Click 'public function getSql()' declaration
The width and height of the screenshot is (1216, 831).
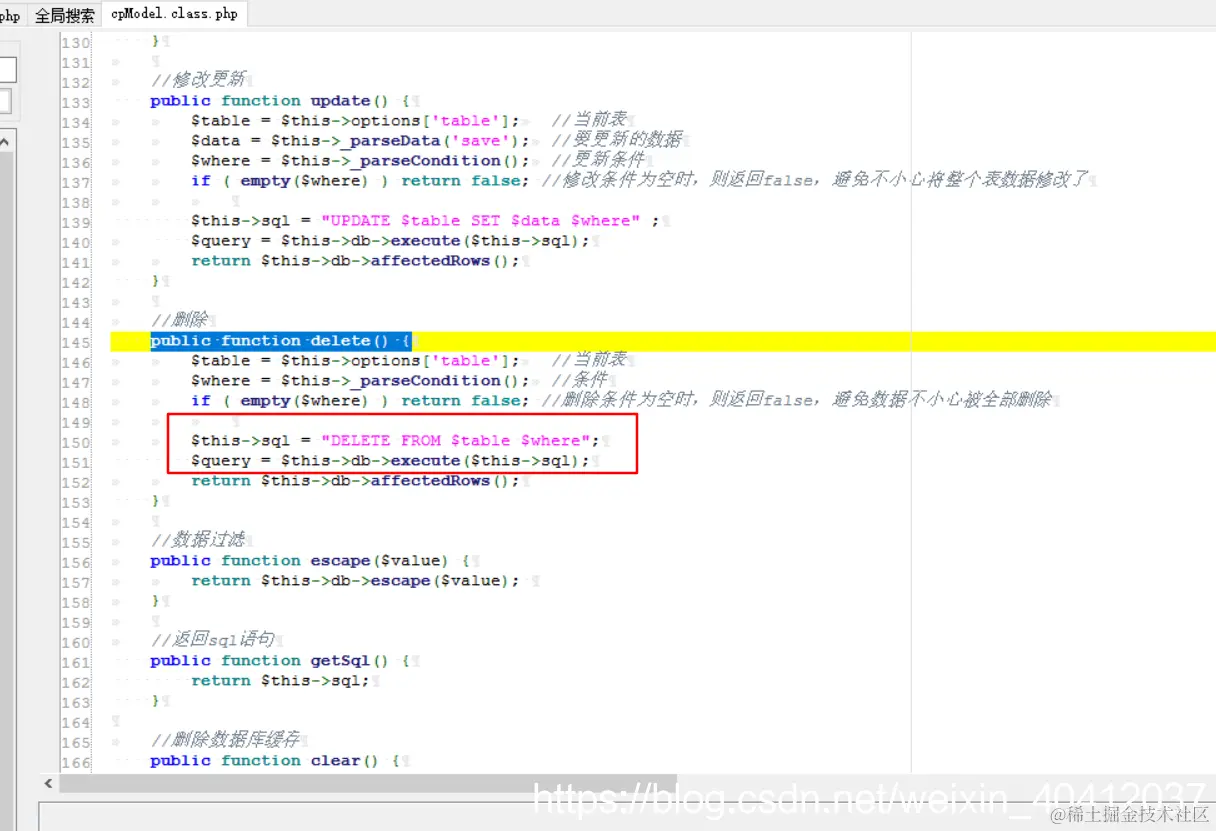(x=270, y=661)
